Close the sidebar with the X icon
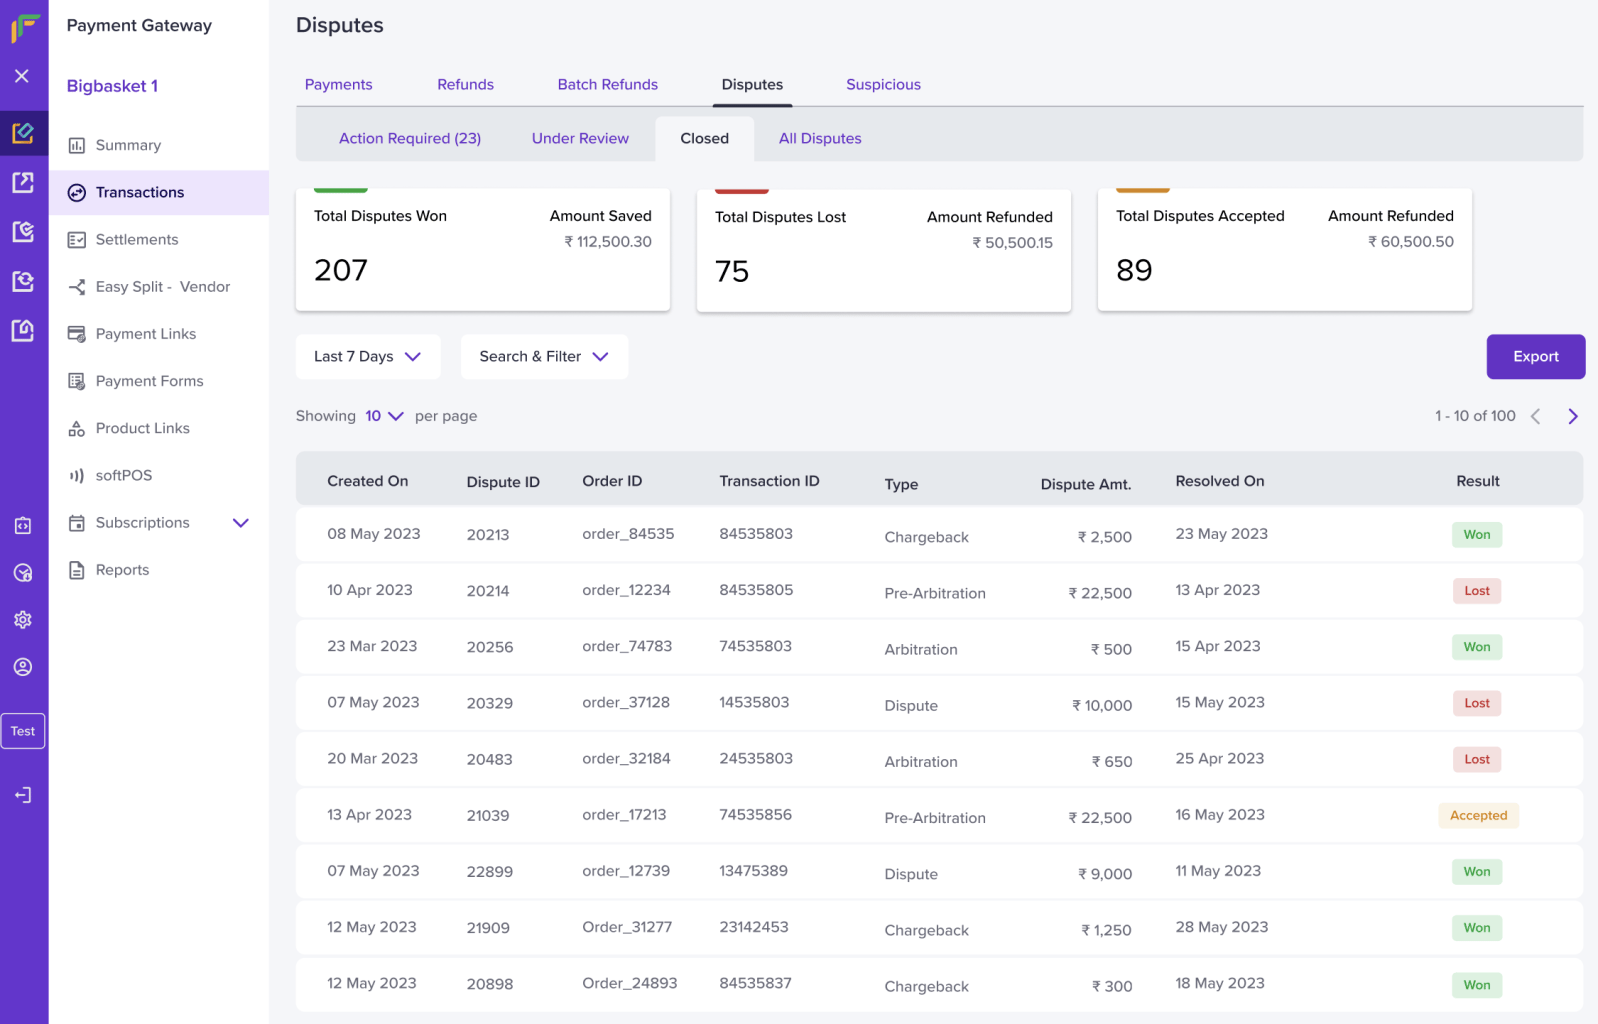The image size is (1598, 1024). click(x=22, y=76)
